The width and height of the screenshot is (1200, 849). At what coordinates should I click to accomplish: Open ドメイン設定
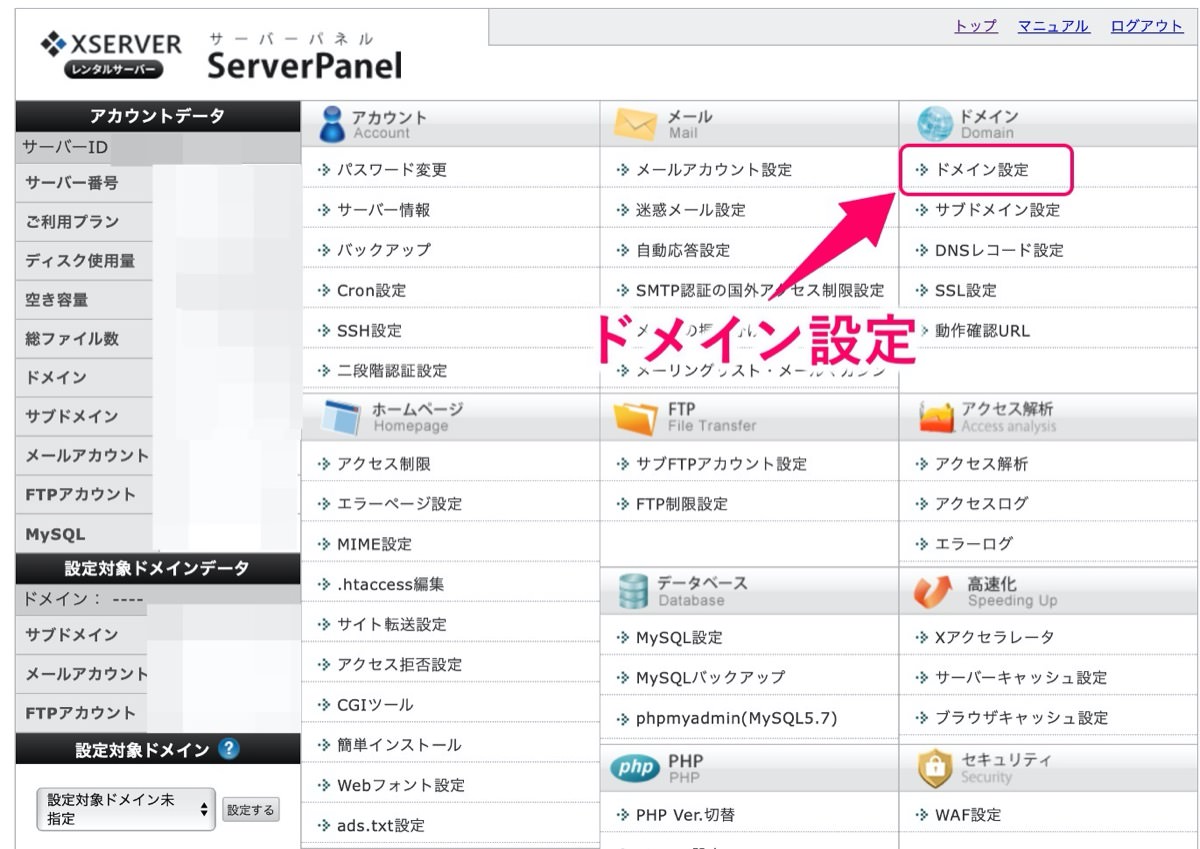(x=981, y=170)
